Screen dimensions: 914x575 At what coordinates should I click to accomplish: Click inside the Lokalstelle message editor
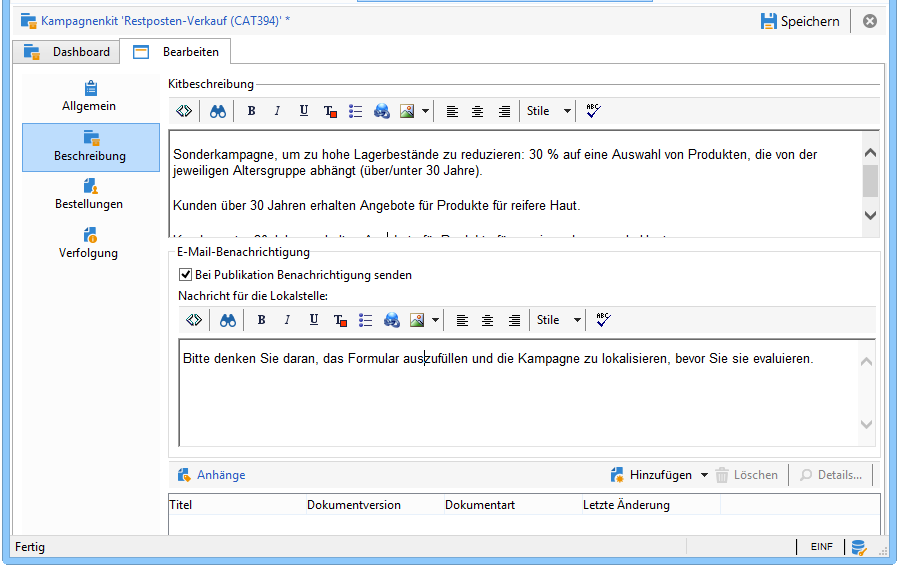click(x=518, y=393)
